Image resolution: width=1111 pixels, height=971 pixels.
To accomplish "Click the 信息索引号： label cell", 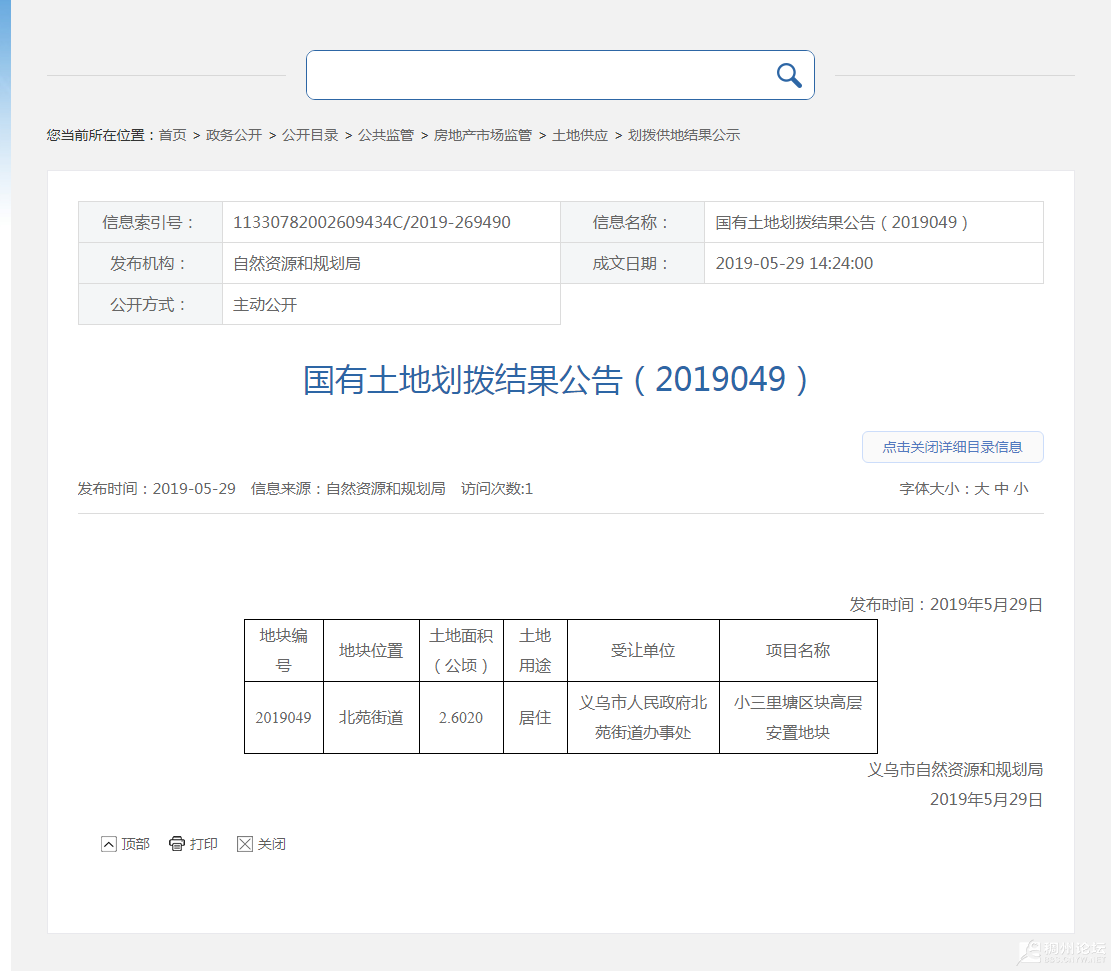I will 150,223.
